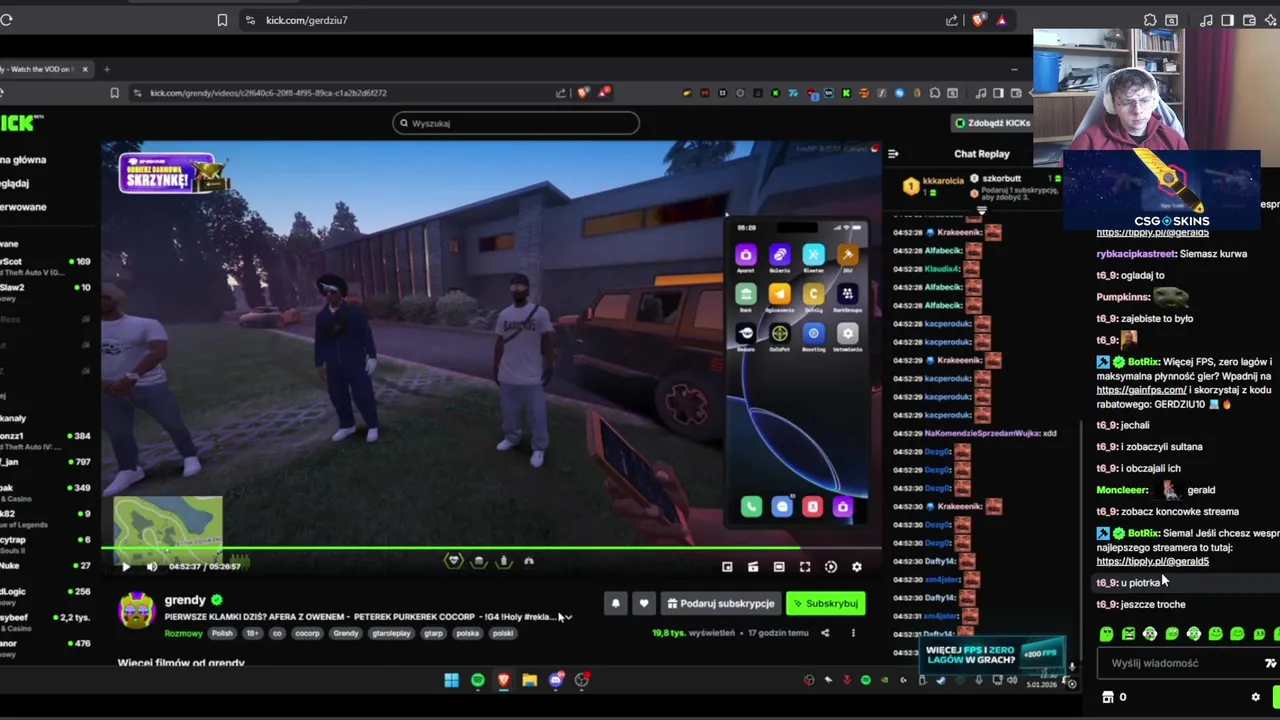
Task: Open Brave browser from taskbar
Action: point(504,680)
